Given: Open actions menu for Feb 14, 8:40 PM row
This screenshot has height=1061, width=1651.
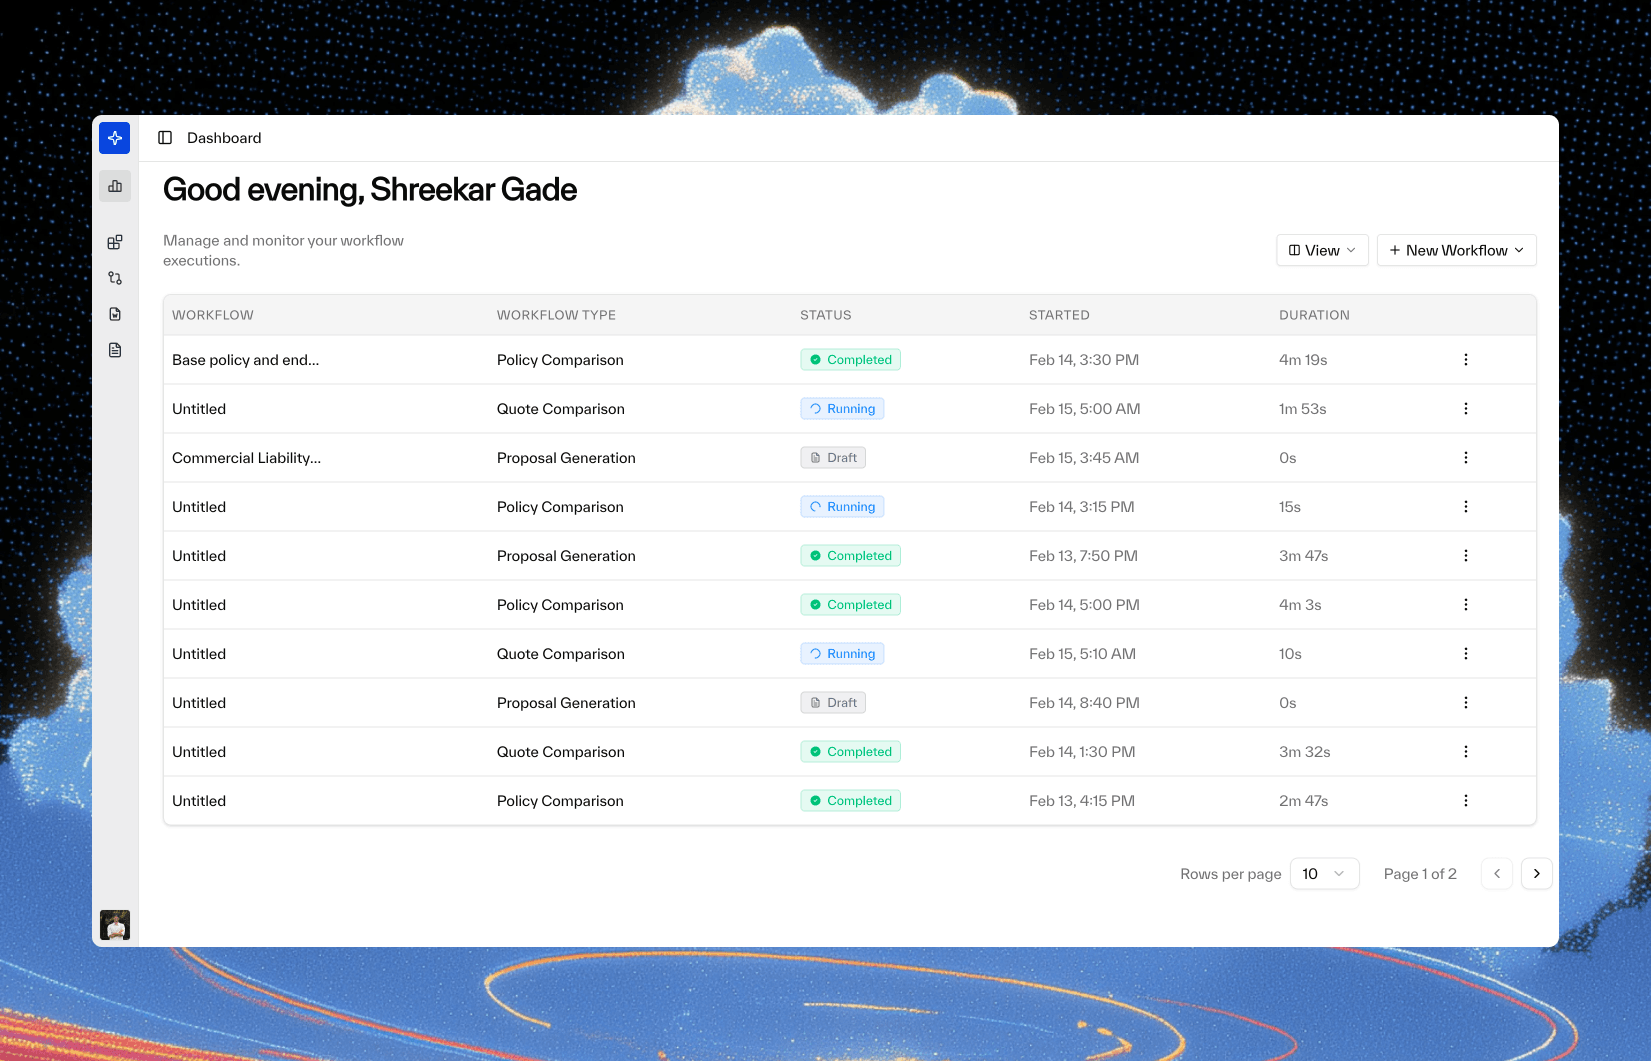Looking at the screenshot, I should (x=1466, y=703).
